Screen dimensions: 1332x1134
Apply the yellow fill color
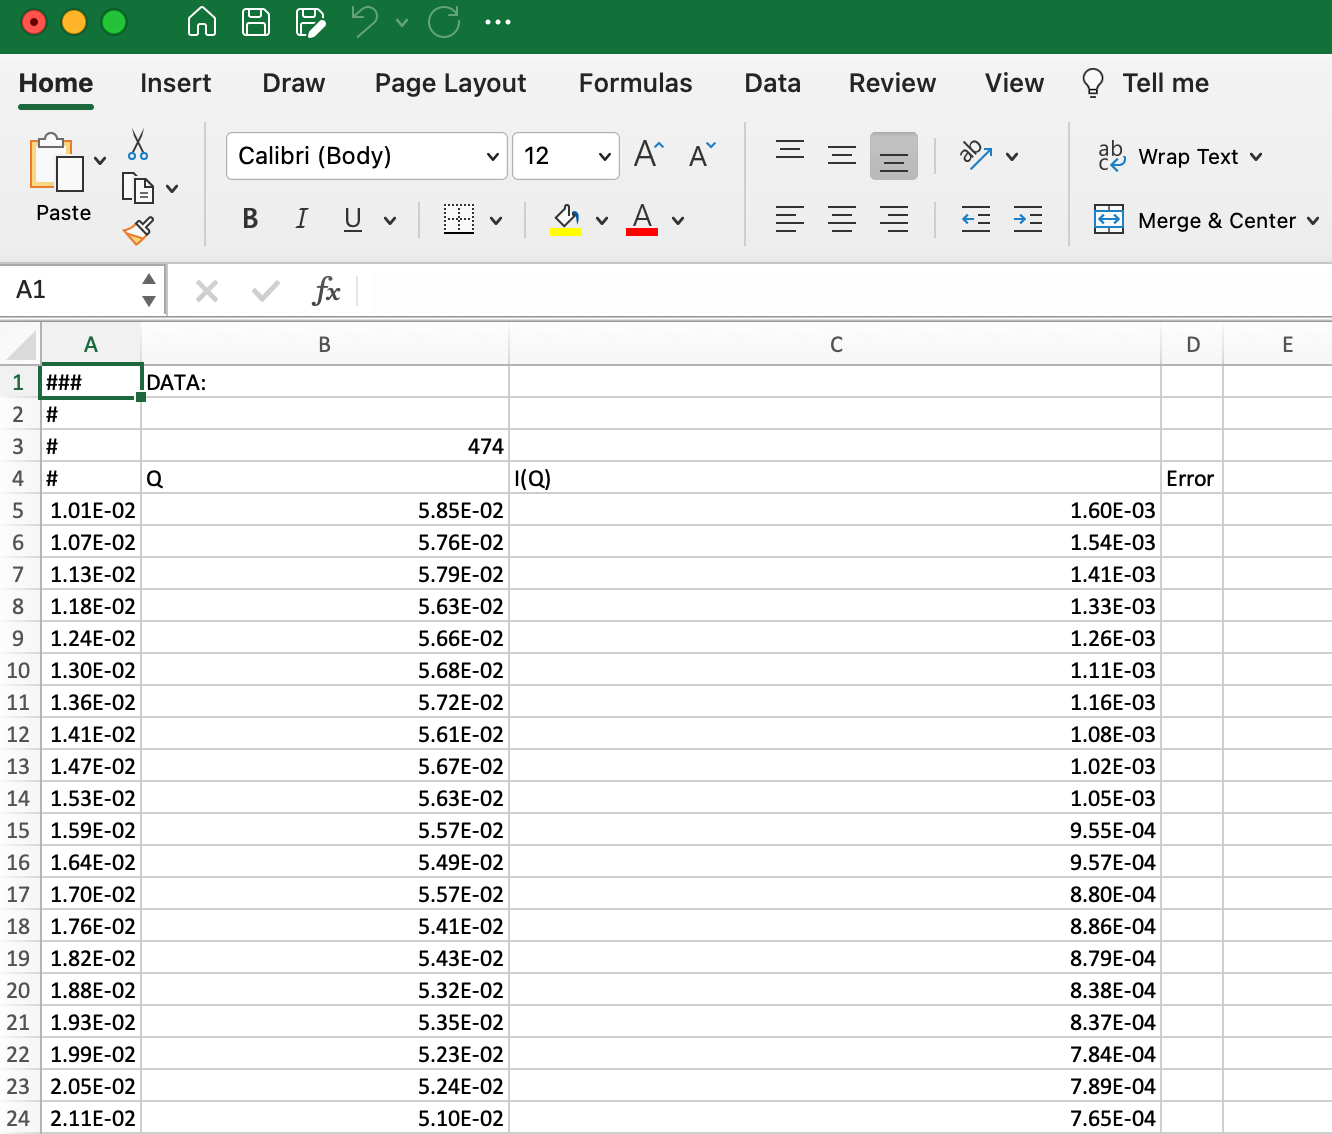coord(566,219)
